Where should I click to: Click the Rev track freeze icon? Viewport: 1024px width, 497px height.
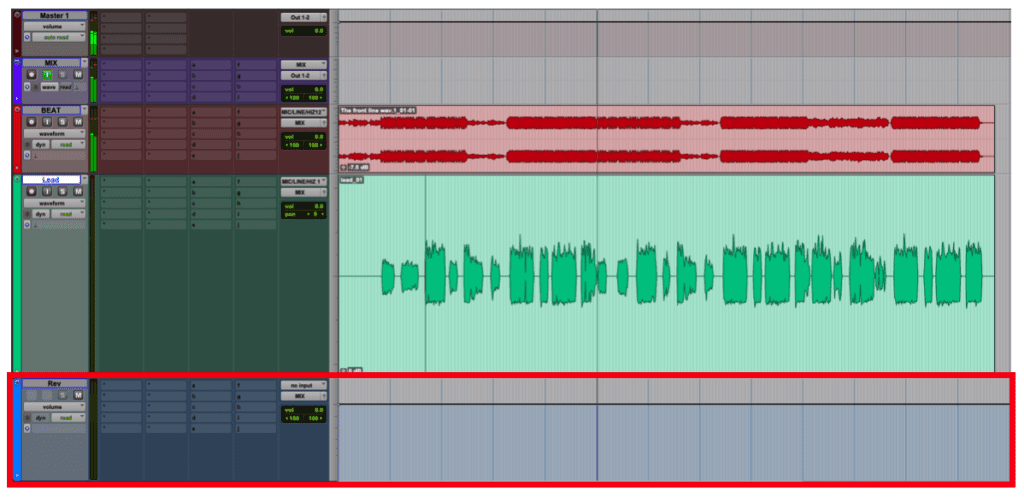tap(27, 417)
